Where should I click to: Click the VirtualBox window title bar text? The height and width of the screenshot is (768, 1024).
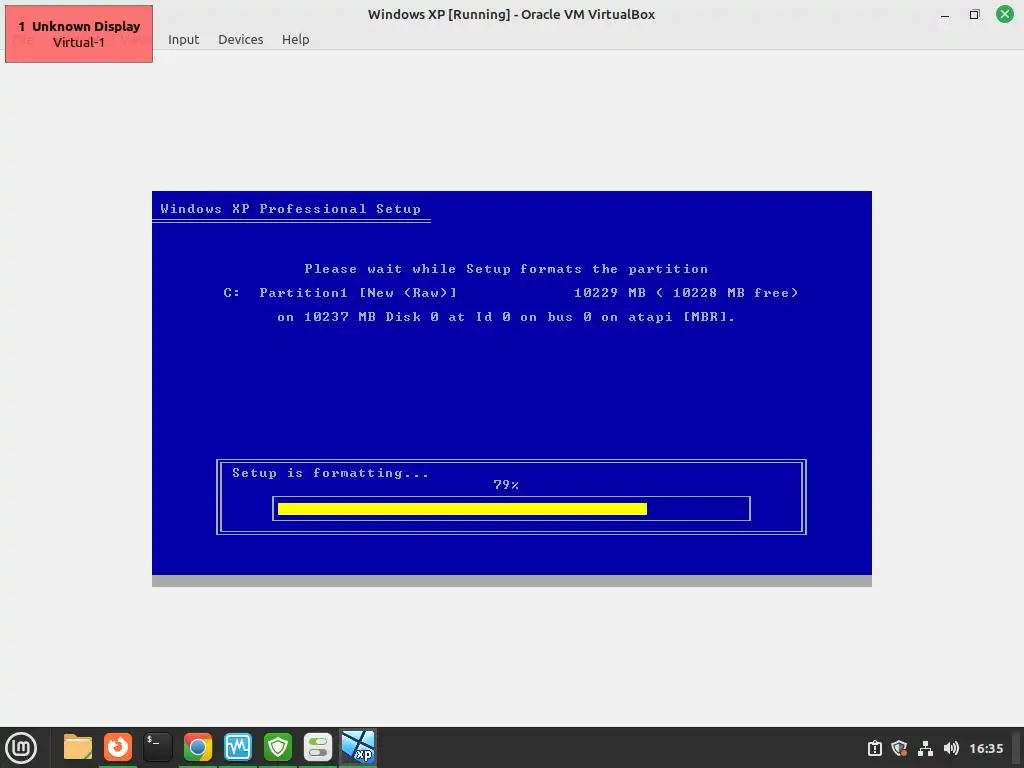[511, 14]
